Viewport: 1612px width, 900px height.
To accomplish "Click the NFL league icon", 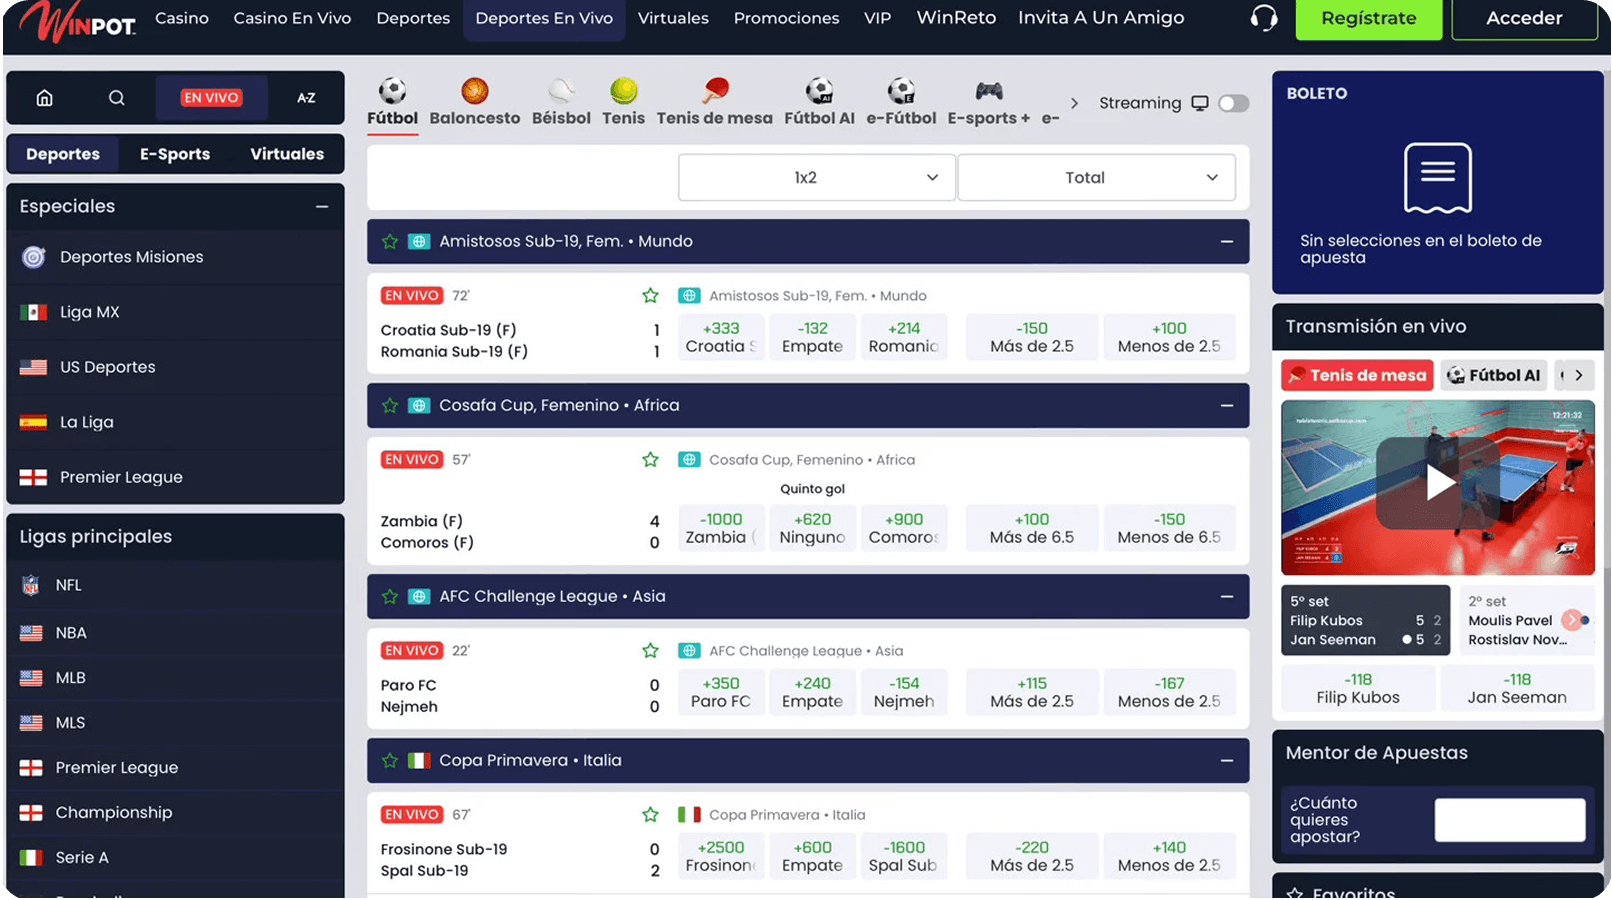I will 31,585.
